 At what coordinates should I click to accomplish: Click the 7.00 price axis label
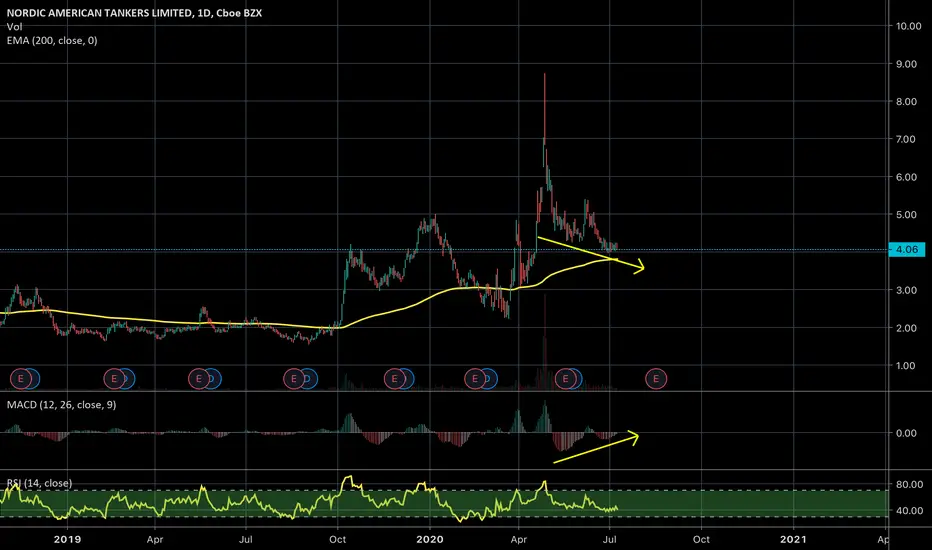point(906,139)
